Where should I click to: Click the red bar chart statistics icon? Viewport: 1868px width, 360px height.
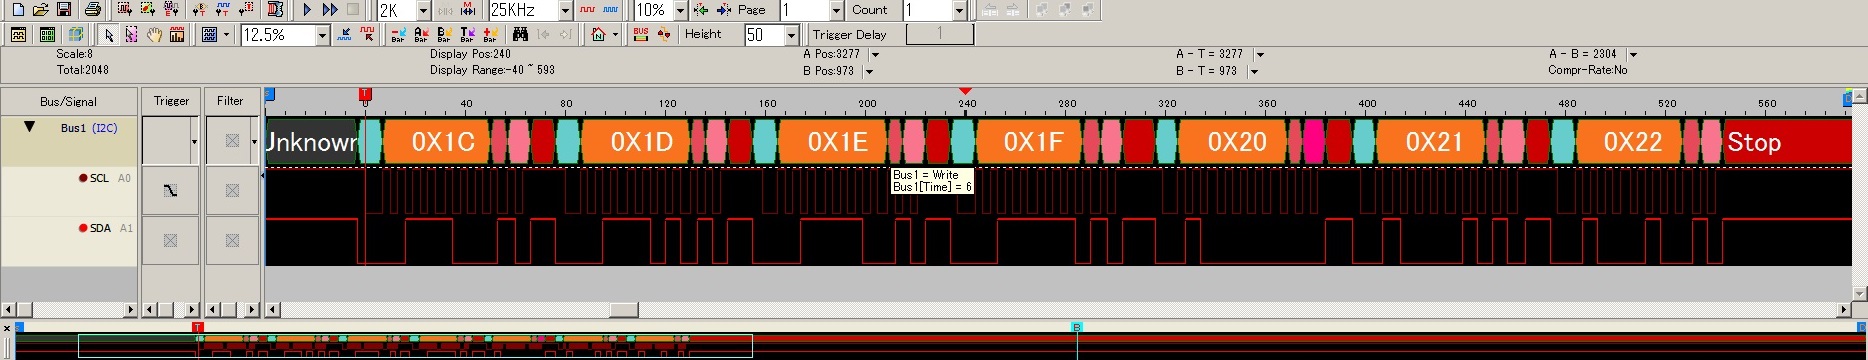pyautogui.click(x=177, y=35)
